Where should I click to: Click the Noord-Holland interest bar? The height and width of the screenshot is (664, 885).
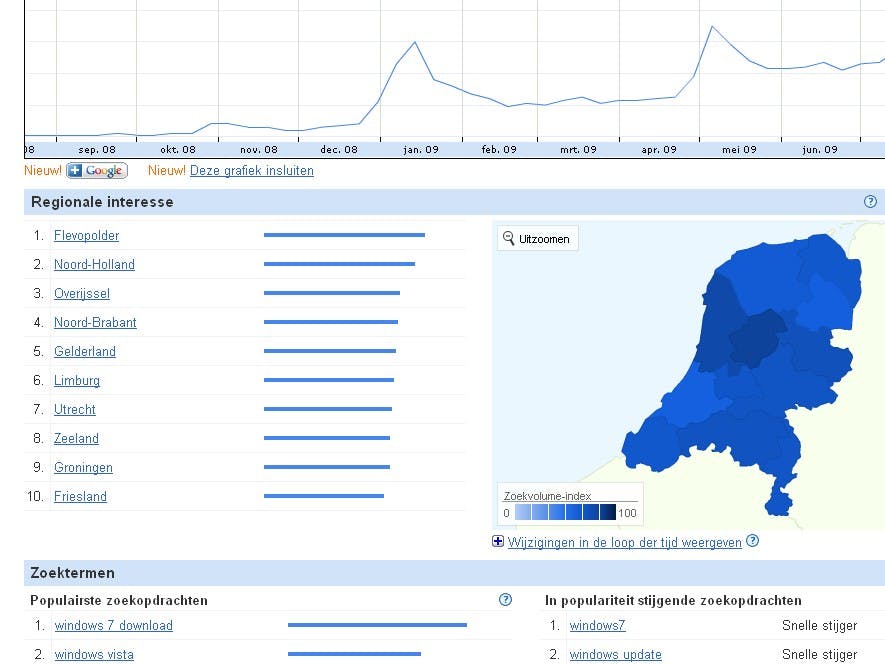tap(339, 264)
